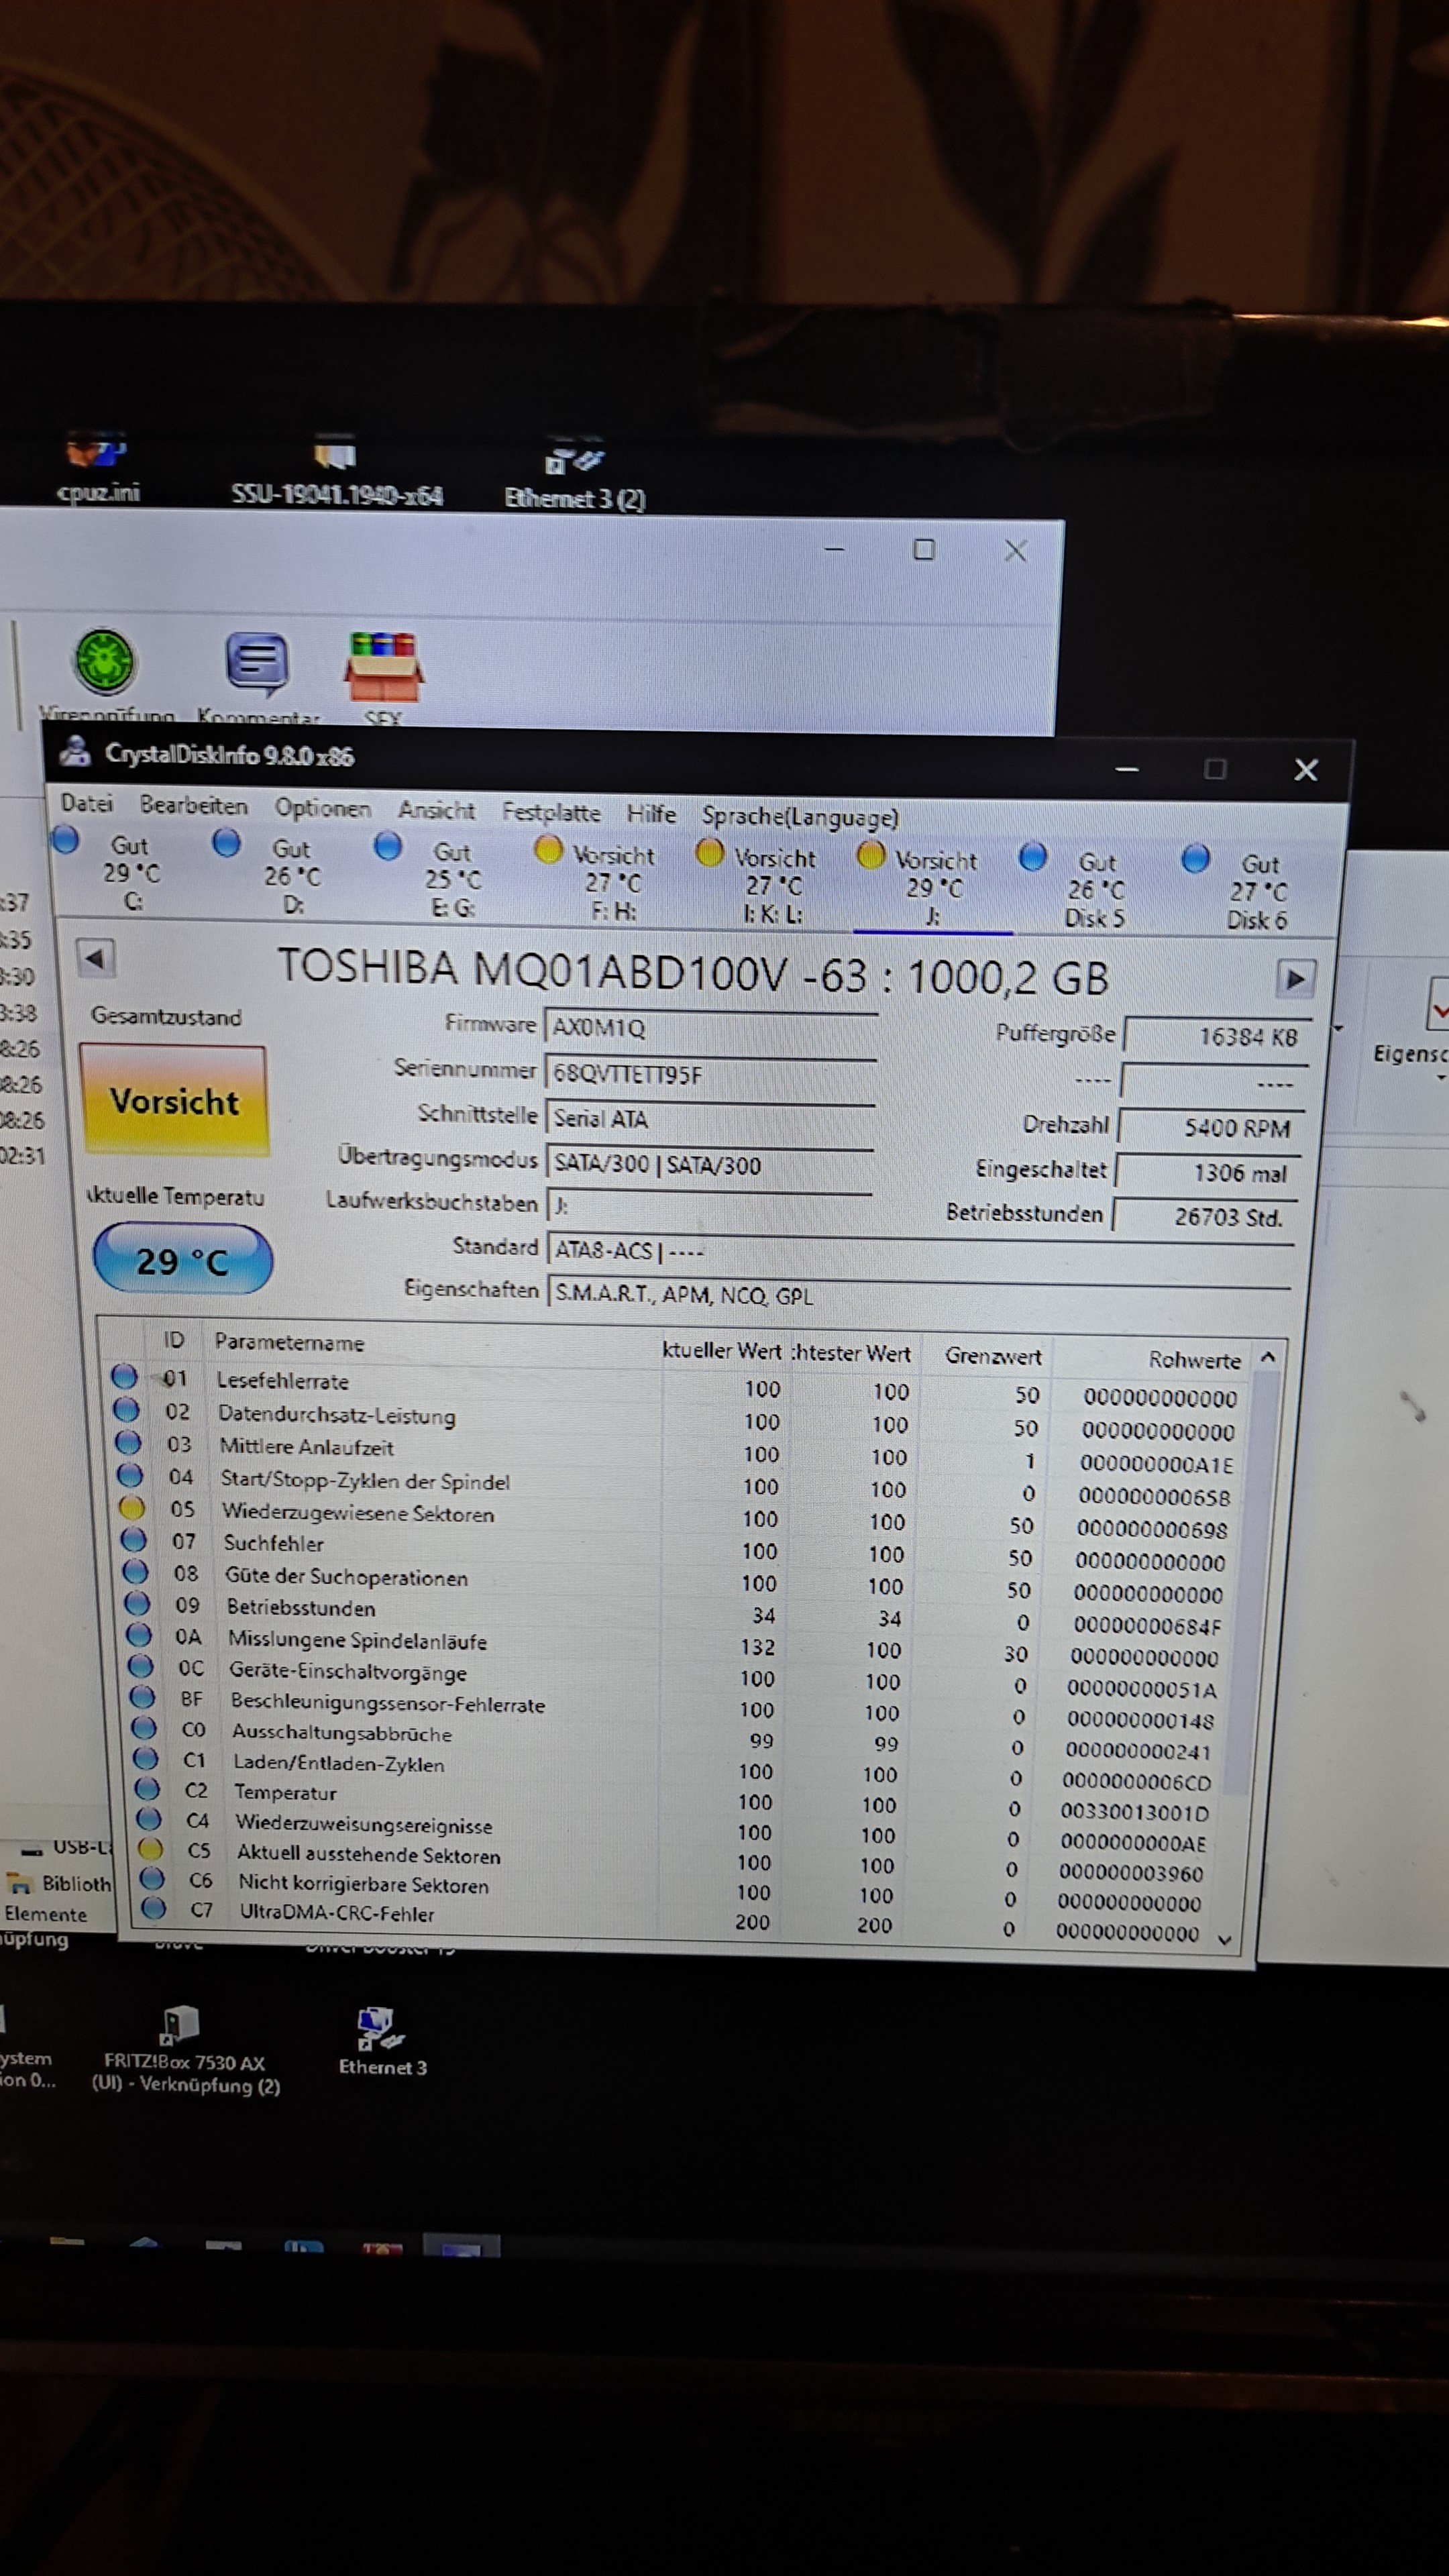Click status dot for Laden/Entladen-Zyklen row
The image size is (1449, 2576).
146,1758
